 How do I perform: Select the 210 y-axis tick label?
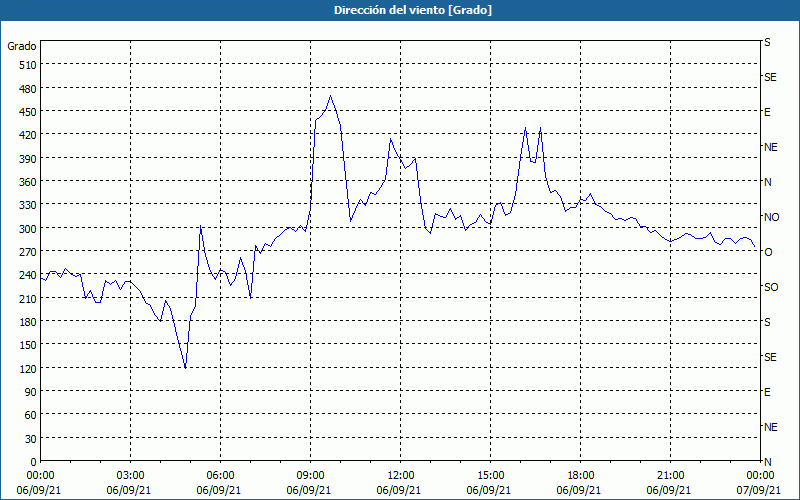(x=28, y=299)
